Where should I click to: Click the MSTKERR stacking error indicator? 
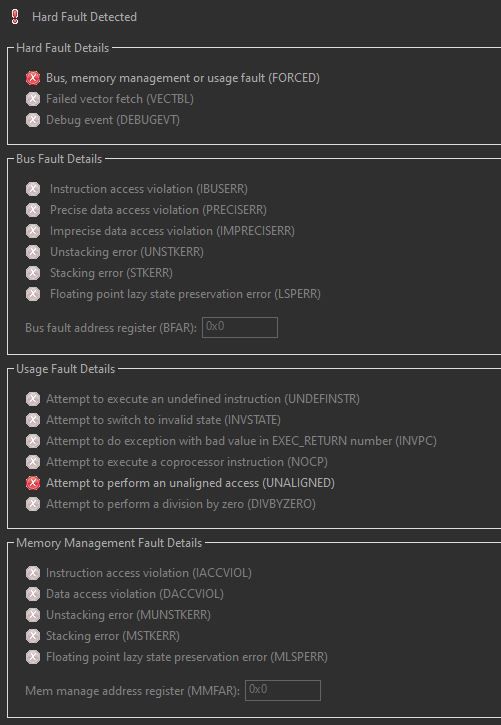[x=33, y=636]
